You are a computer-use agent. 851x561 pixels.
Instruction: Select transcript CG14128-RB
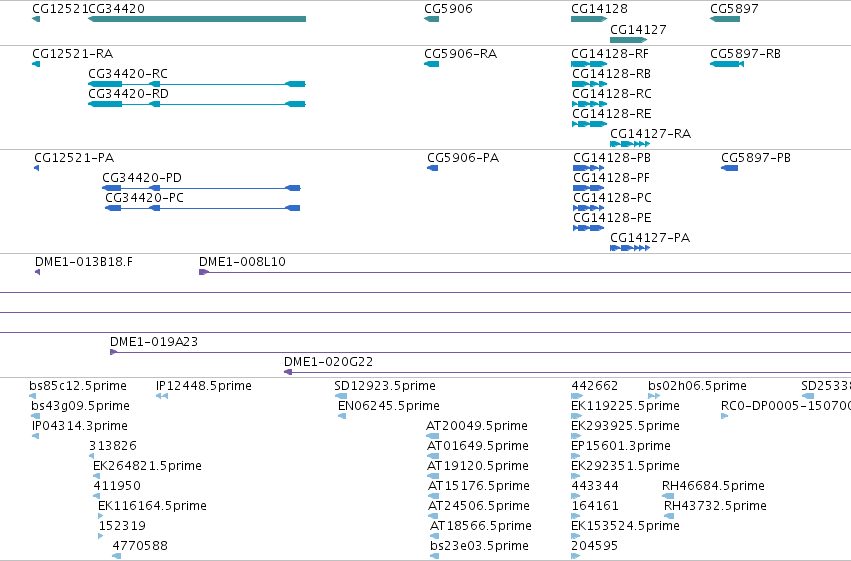589,84
